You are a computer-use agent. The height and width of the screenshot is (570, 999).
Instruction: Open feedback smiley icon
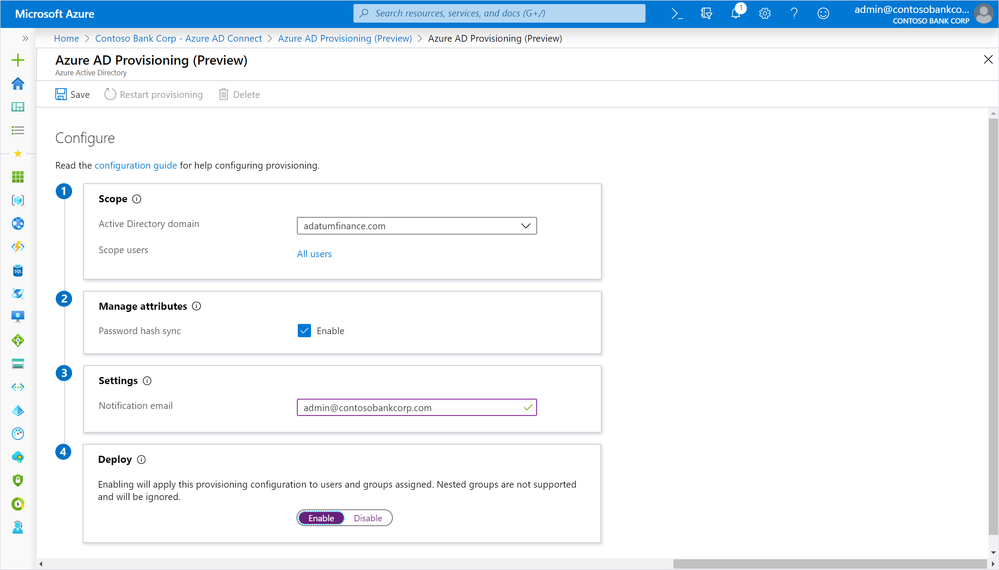824,13
